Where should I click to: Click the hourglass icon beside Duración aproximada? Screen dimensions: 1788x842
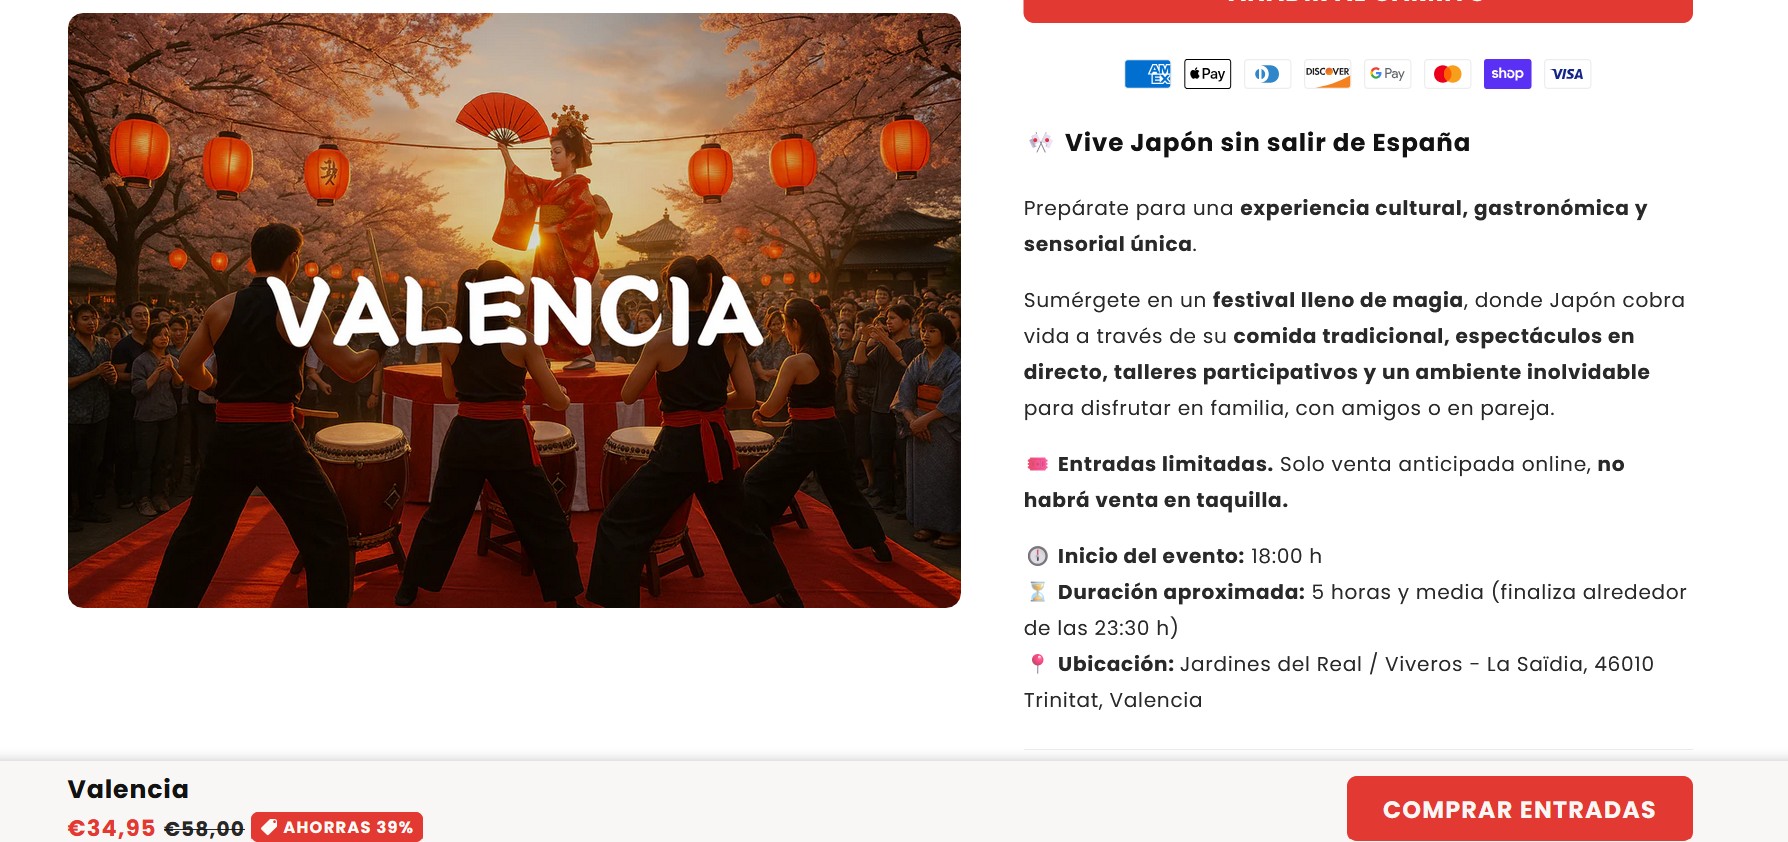click(1037, 592)
